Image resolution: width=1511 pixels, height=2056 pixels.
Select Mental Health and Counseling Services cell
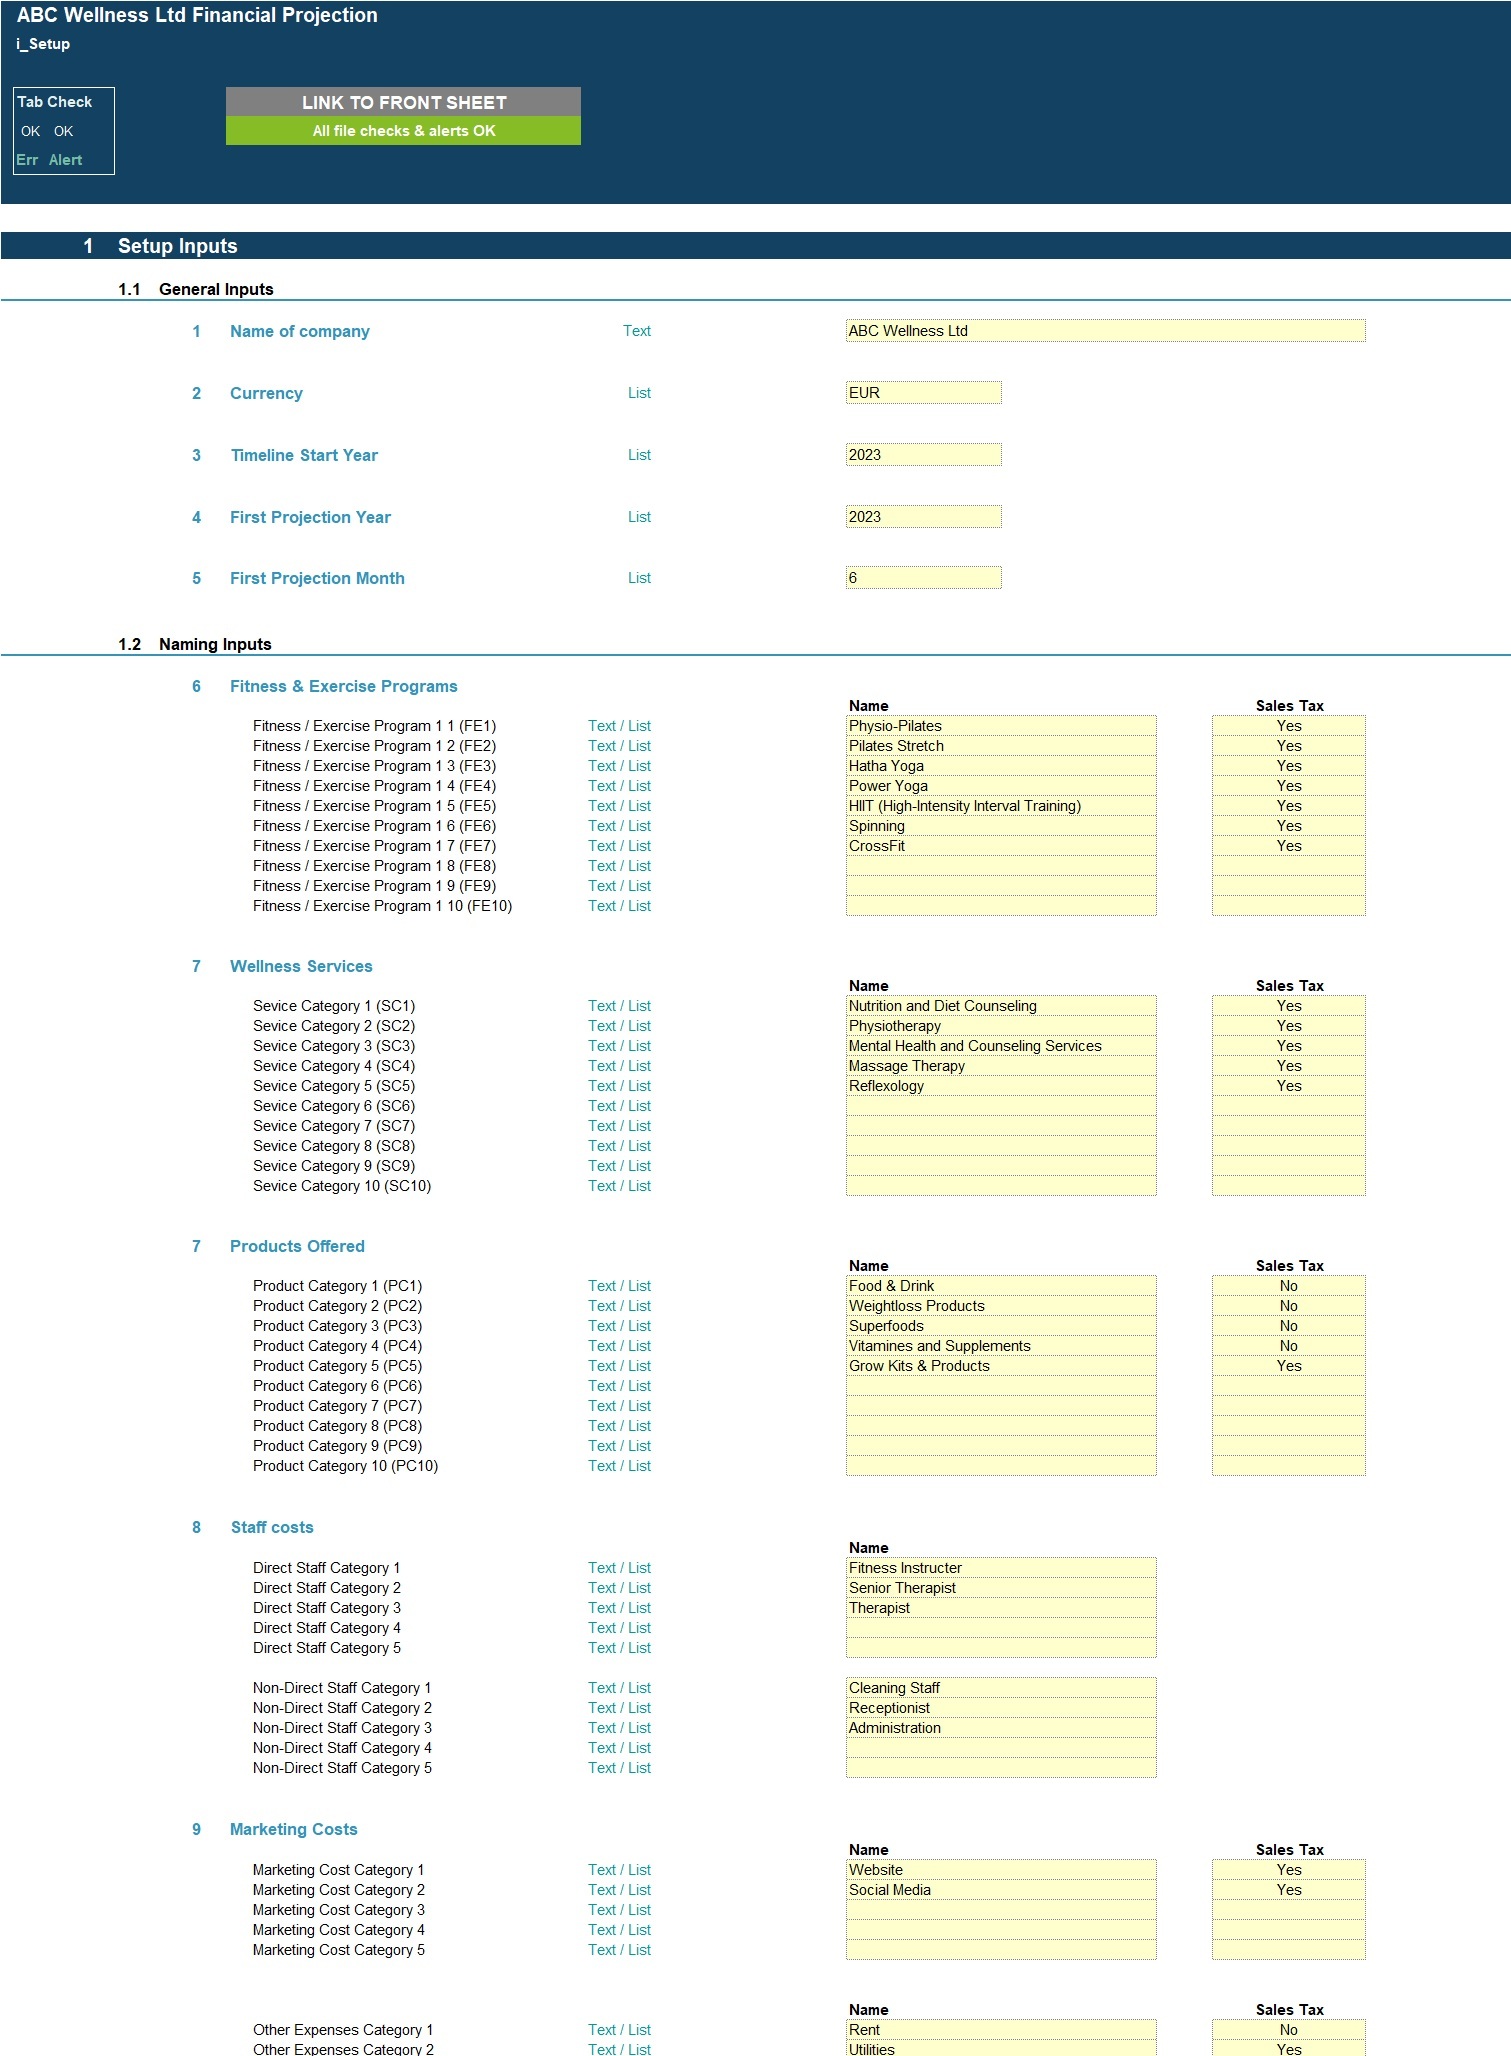pos(1001,1046)
